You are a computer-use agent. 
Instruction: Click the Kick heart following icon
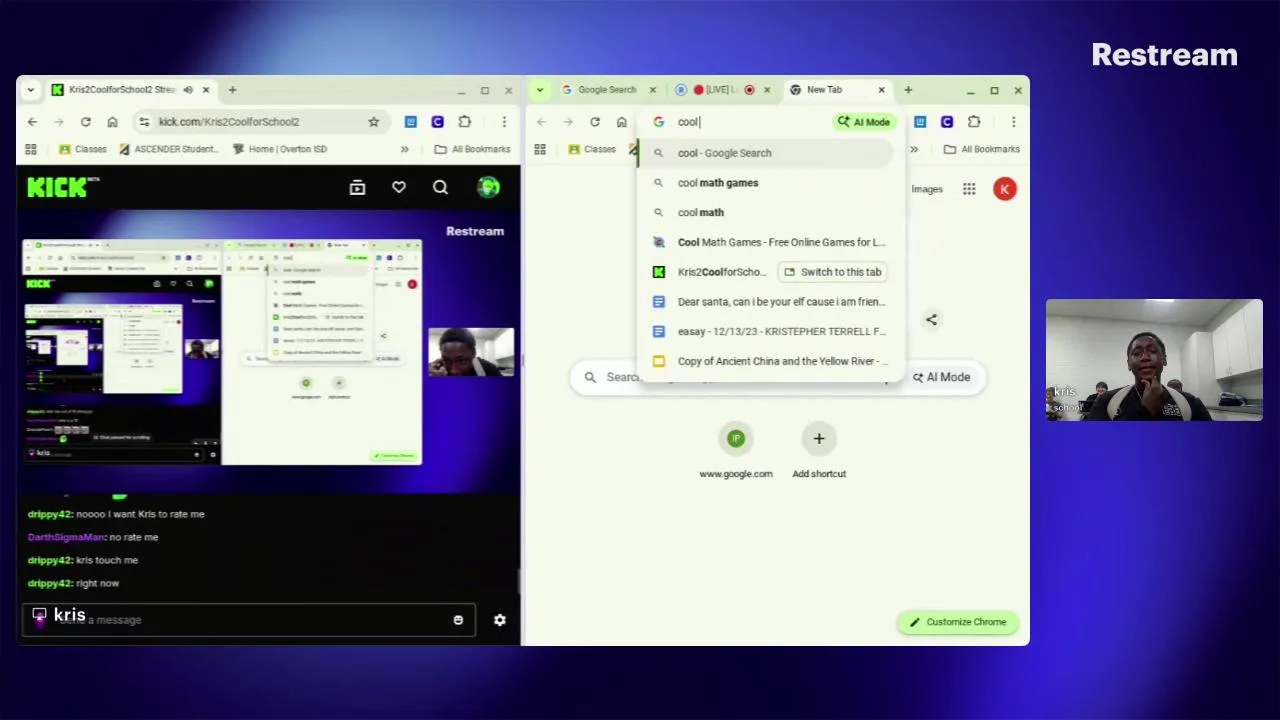(x=399, y=187)
